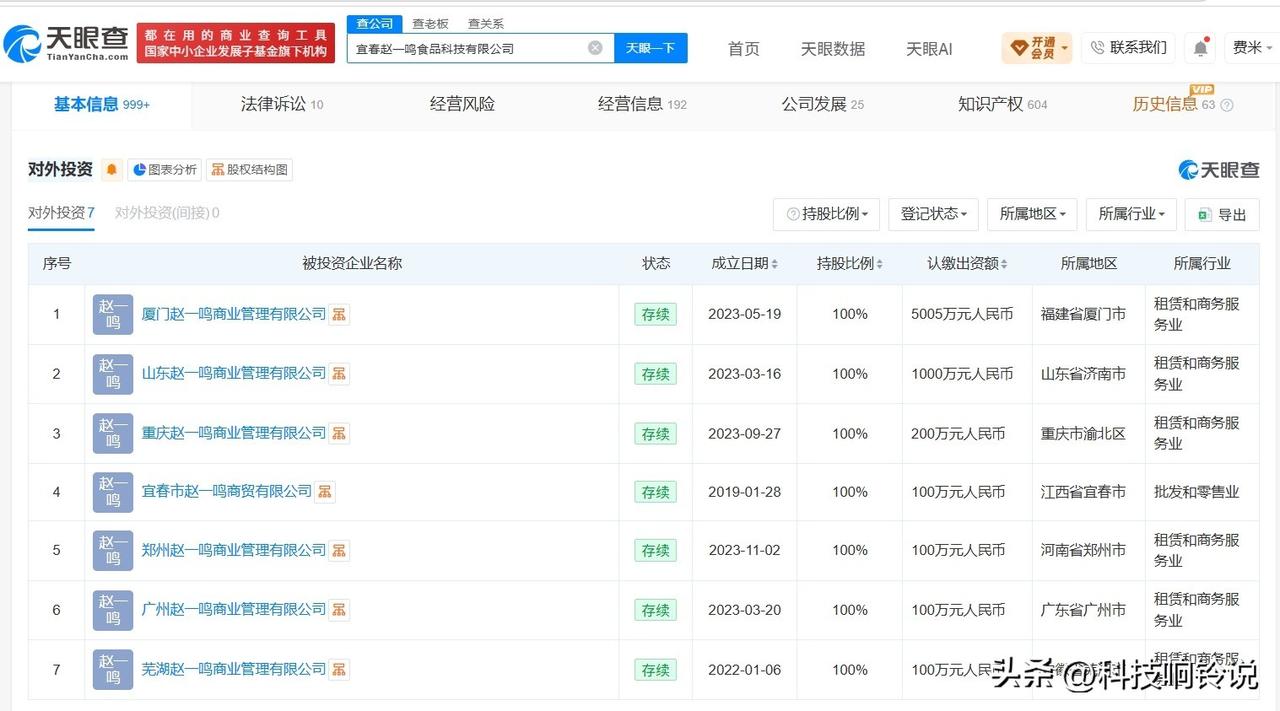Open 厦门赵一鸣商业管理有限公司 company link
The width and height of the screenshot is (1280, 711).
234,314
